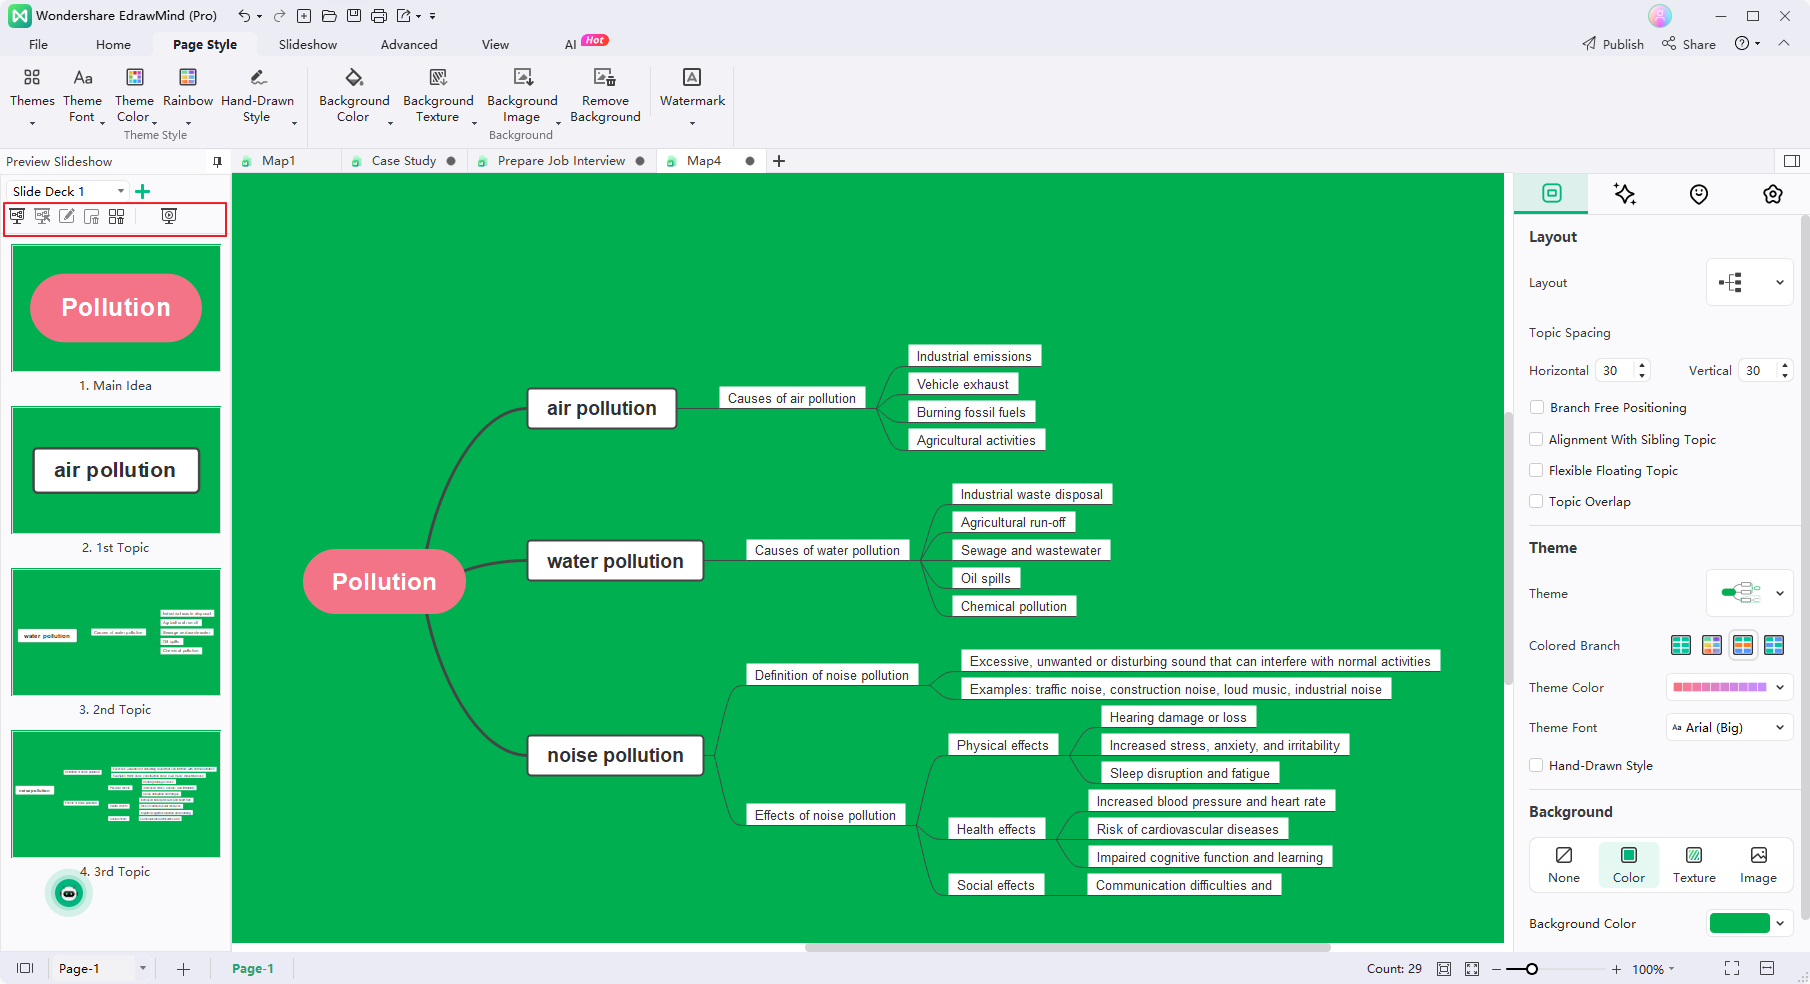Save the document with the floppy disk icon
Viewport: 1810px width, 984px height.
click(354, 16)
